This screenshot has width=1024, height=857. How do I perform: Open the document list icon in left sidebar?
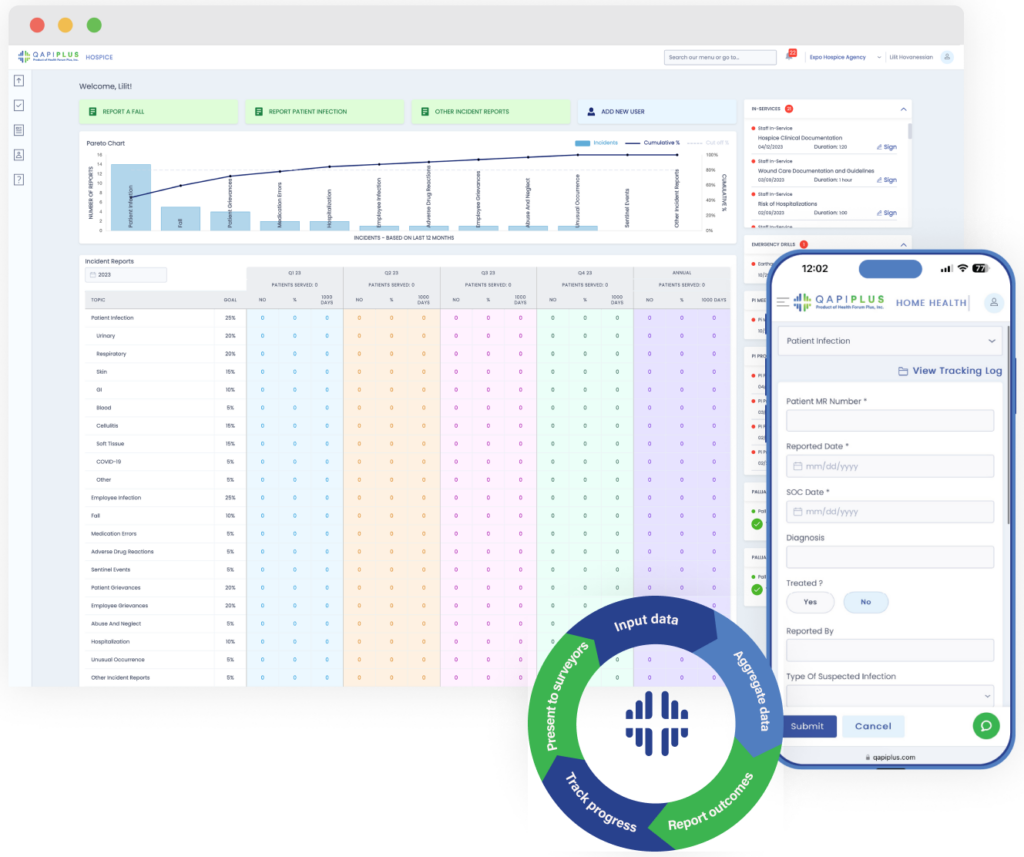pyautogui.click(x=19, y=130)
